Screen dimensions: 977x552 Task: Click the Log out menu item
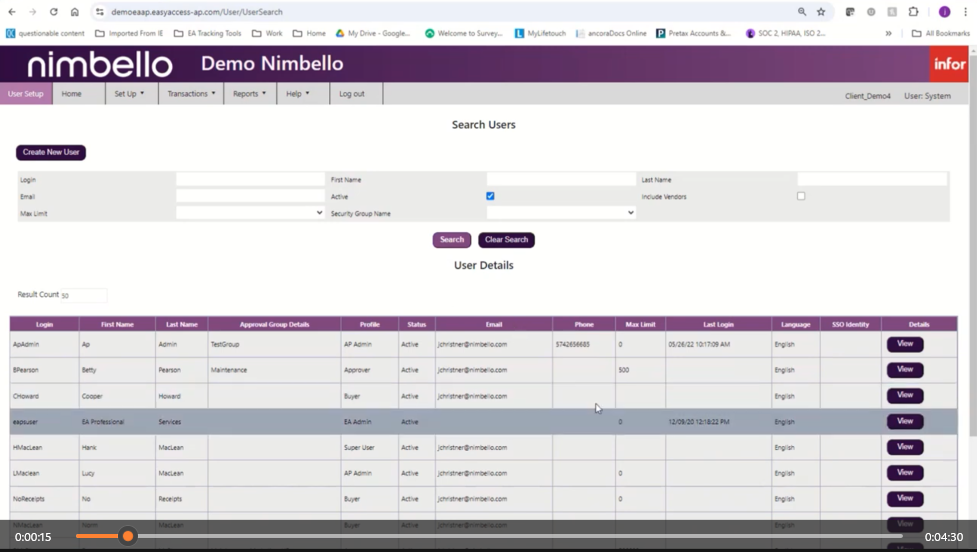[x=352, y=93]
